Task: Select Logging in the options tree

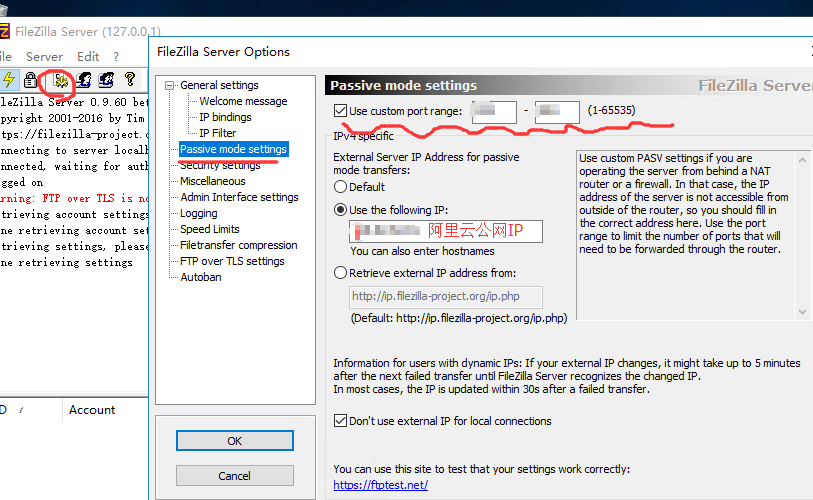Action: coord(199,213)
